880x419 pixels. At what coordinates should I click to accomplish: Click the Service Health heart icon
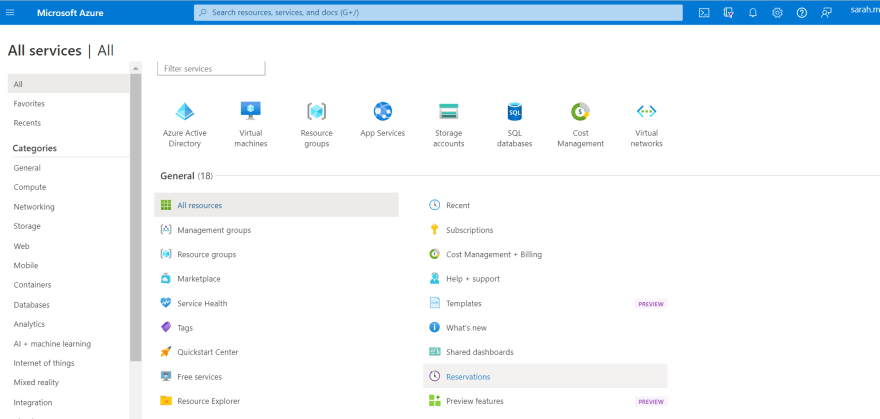(166, 303)
